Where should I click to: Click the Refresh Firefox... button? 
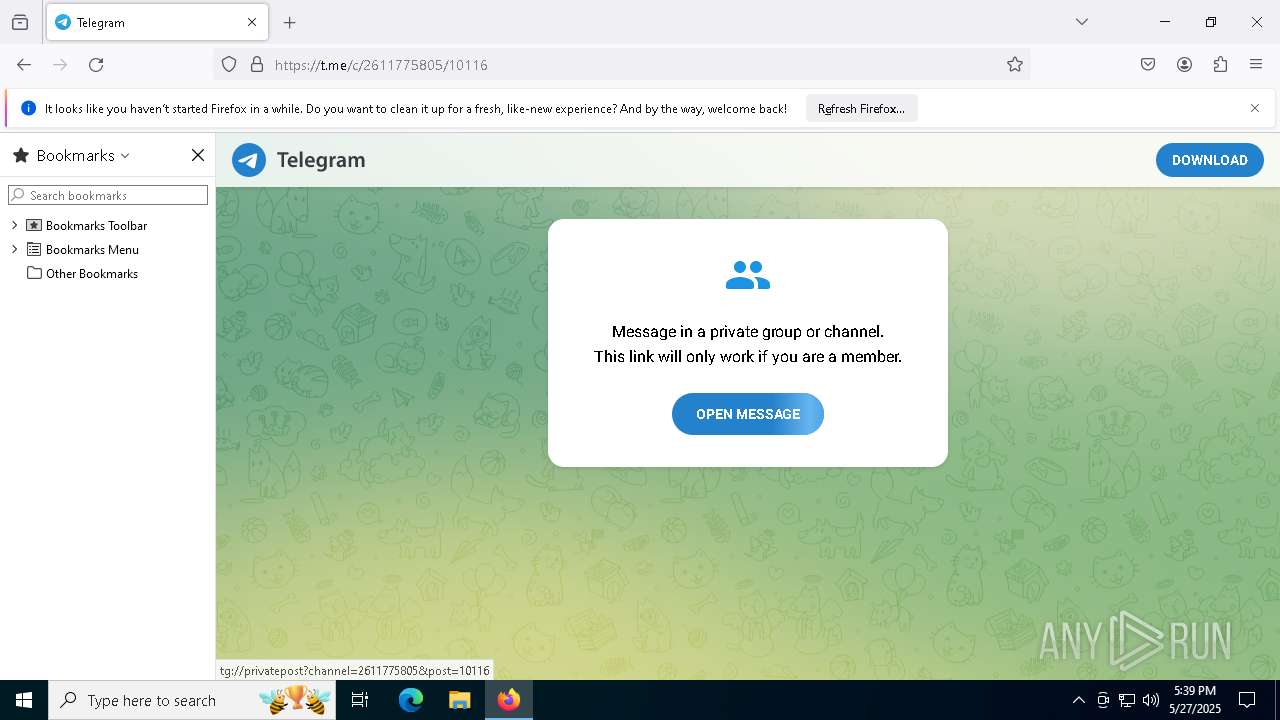coord(861,109)
